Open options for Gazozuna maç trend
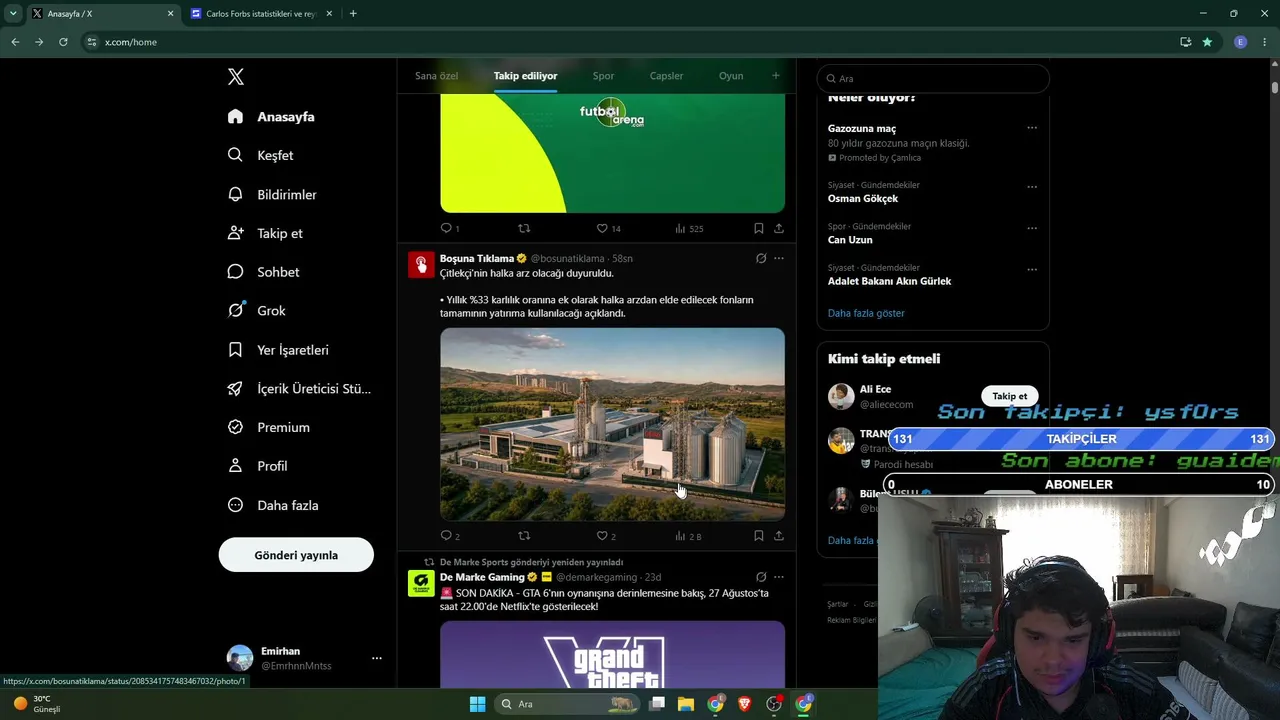This screenshot has width=1280, height=720. [1032, 128]
